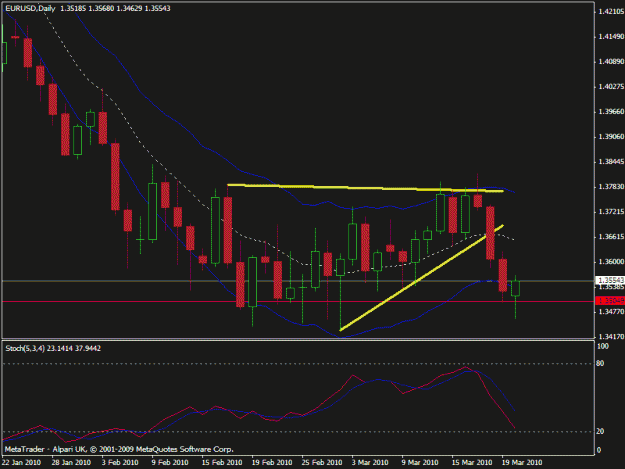Click the 19 Mar 2010 date label
The width and height of the screenshot is (625, 469).
pyautogui.click(x=522, y=463)
